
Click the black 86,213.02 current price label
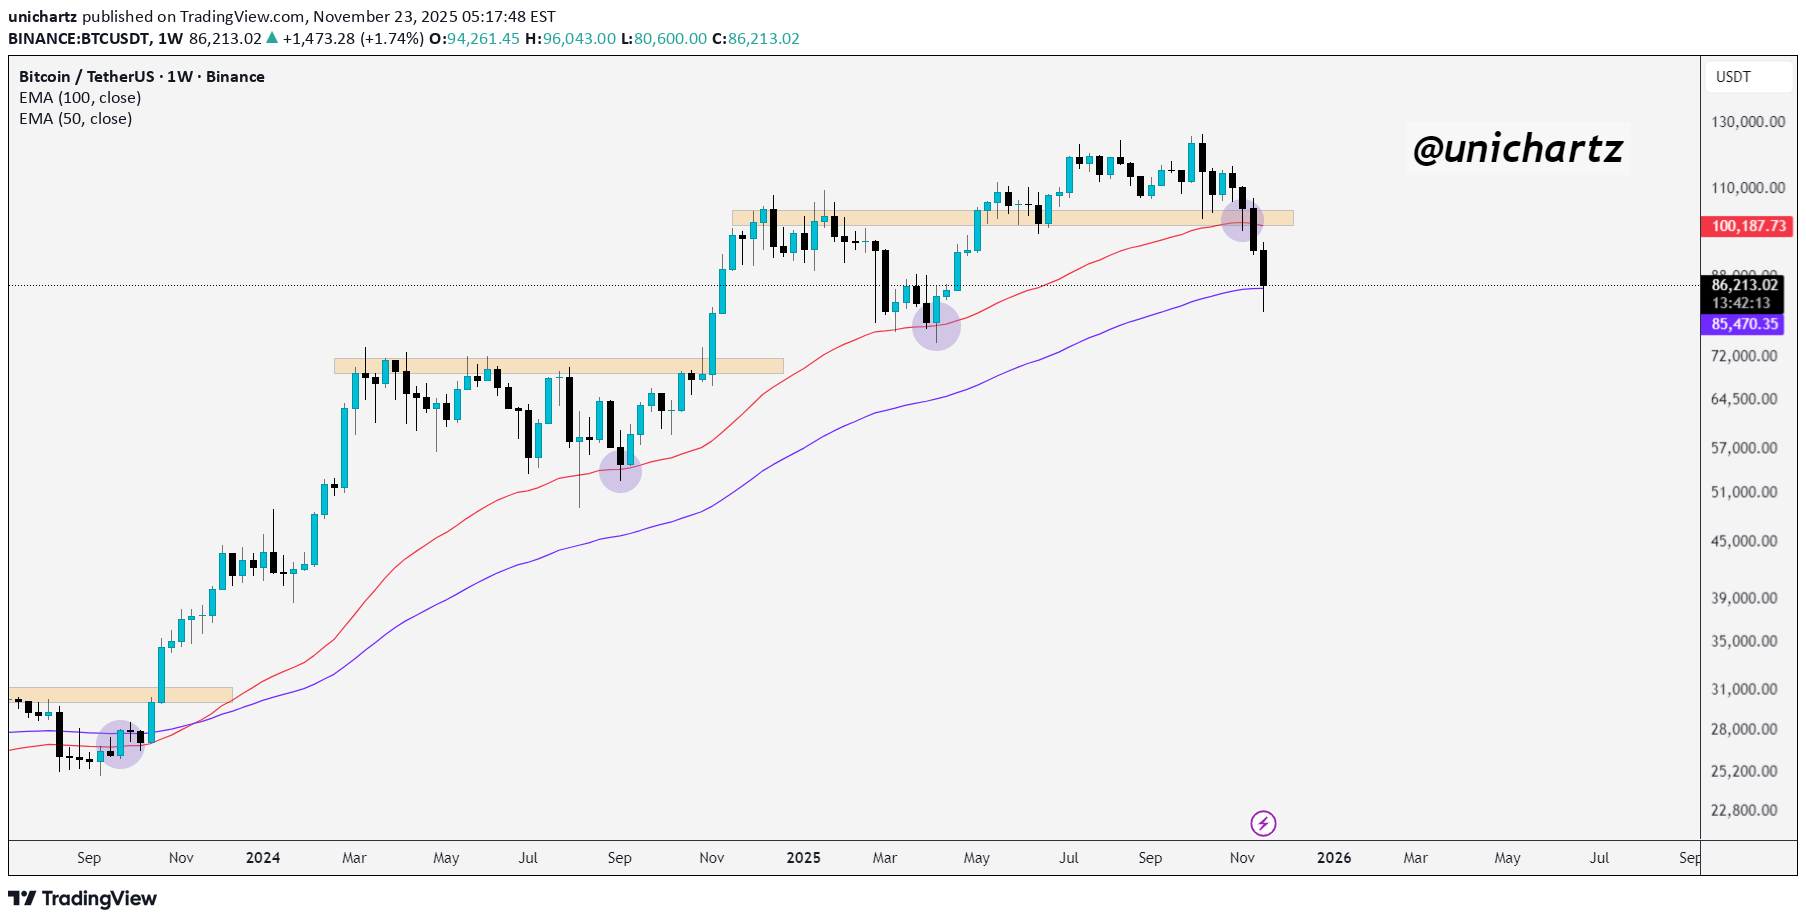[x=1743, y=286]
